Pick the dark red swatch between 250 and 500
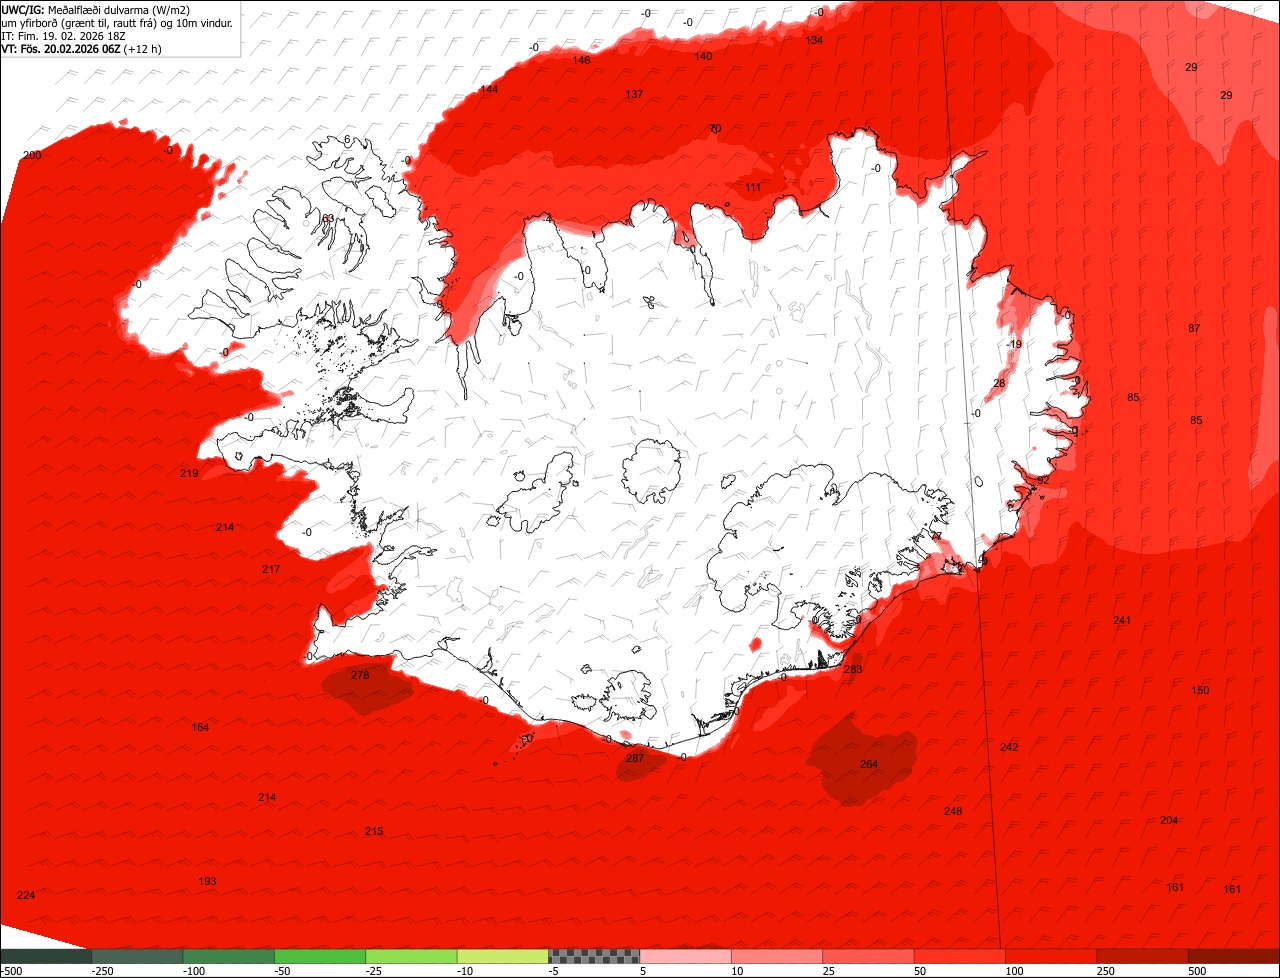This screenshot has width=1280, height=978. click(x=1143, y=956)
